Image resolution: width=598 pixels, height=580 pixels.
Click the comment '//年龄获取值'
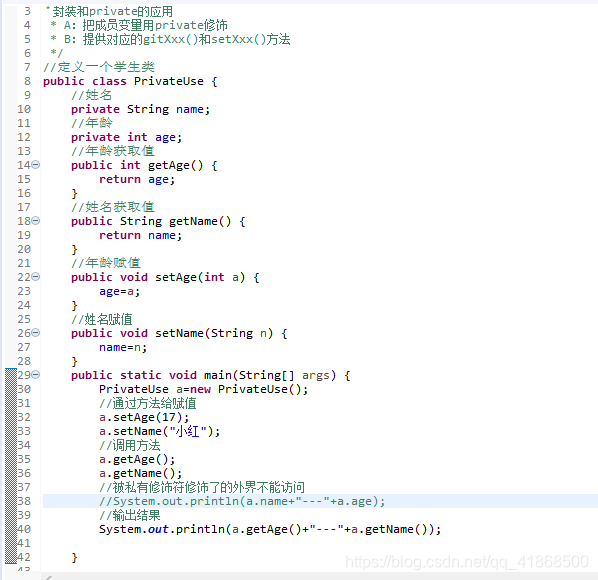pos(113,151)
